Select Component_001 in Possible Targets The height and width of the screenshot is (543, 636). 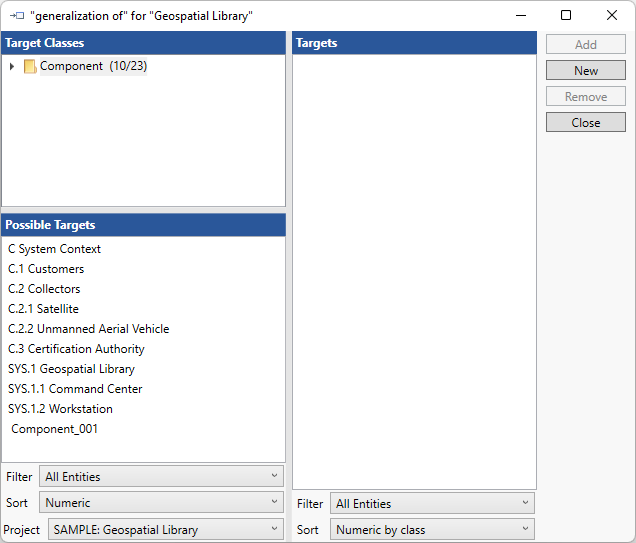pos(55,429)
